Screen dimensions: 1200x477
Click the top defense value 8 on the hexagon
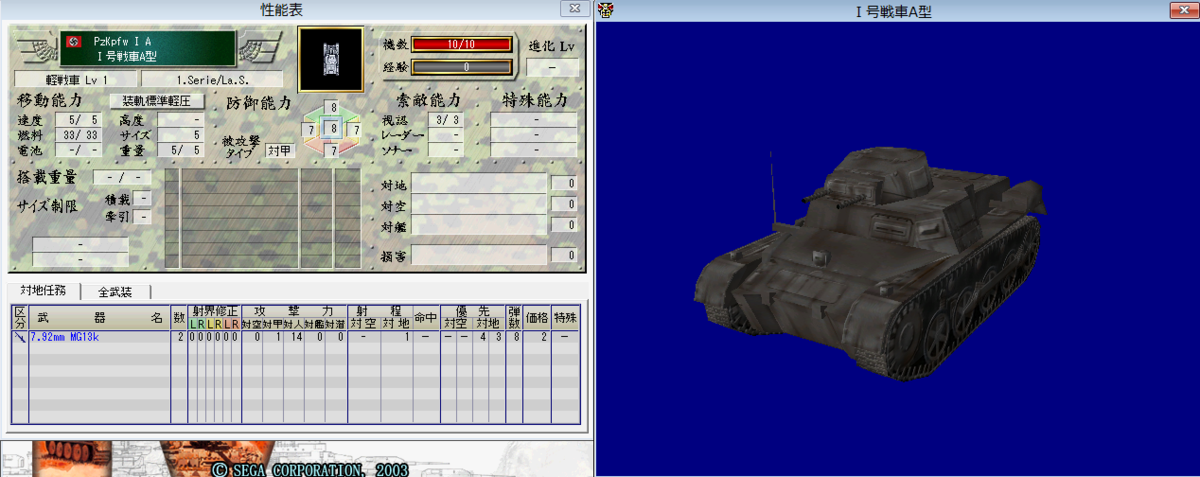334,107
